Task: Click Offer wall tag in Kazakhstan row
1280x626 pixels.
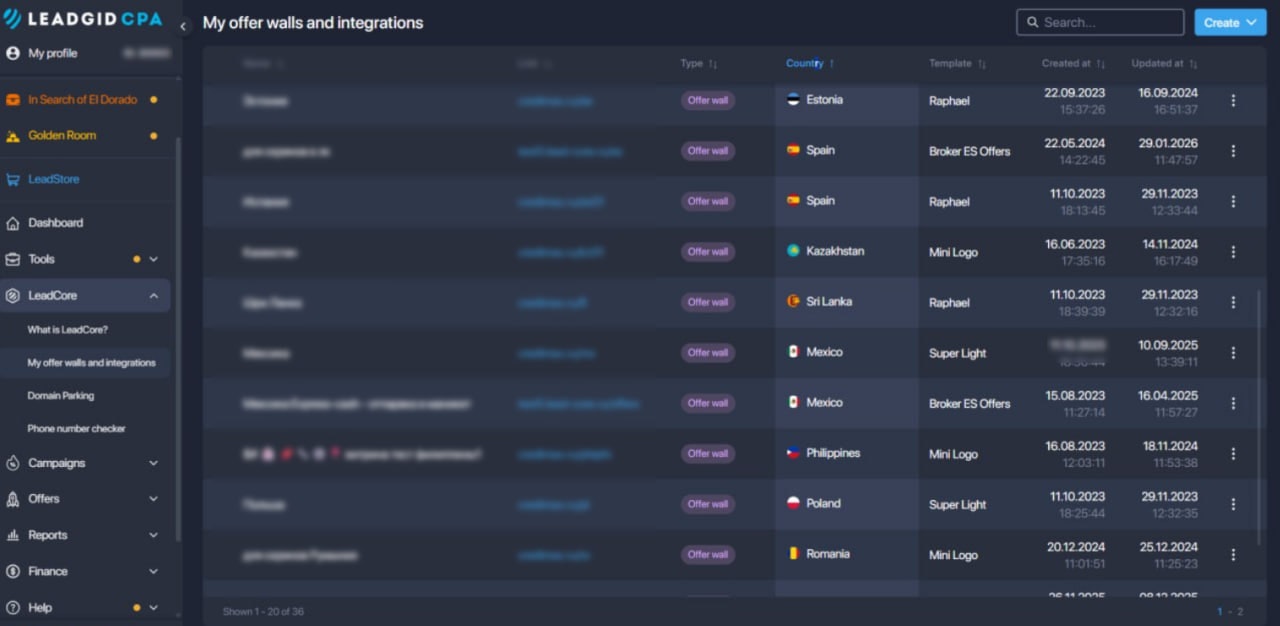Action: tap(708, 252)
